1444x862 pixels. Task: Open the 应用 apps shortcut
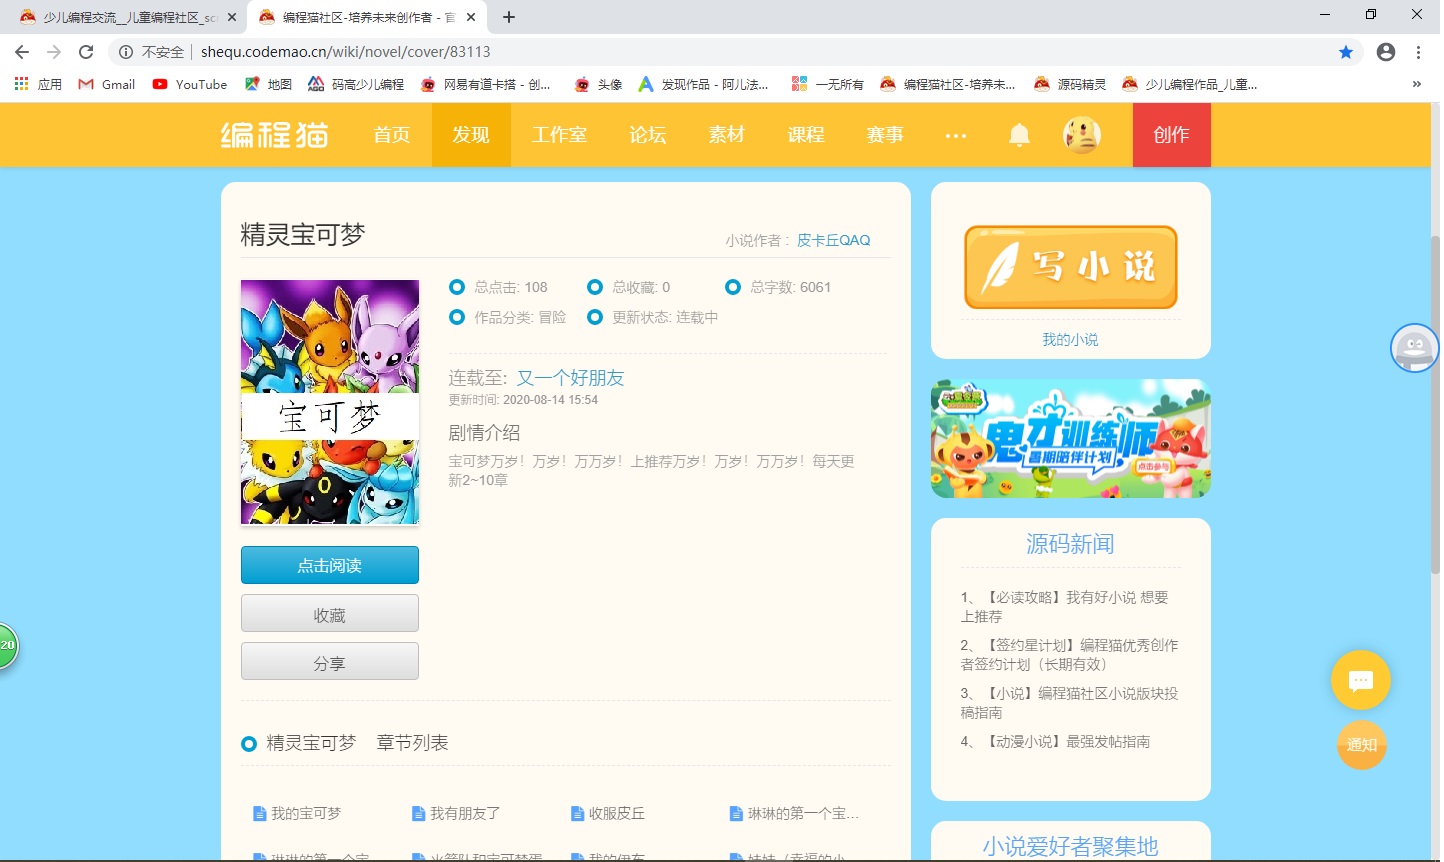pyautogui.click(x=38, y=84)
